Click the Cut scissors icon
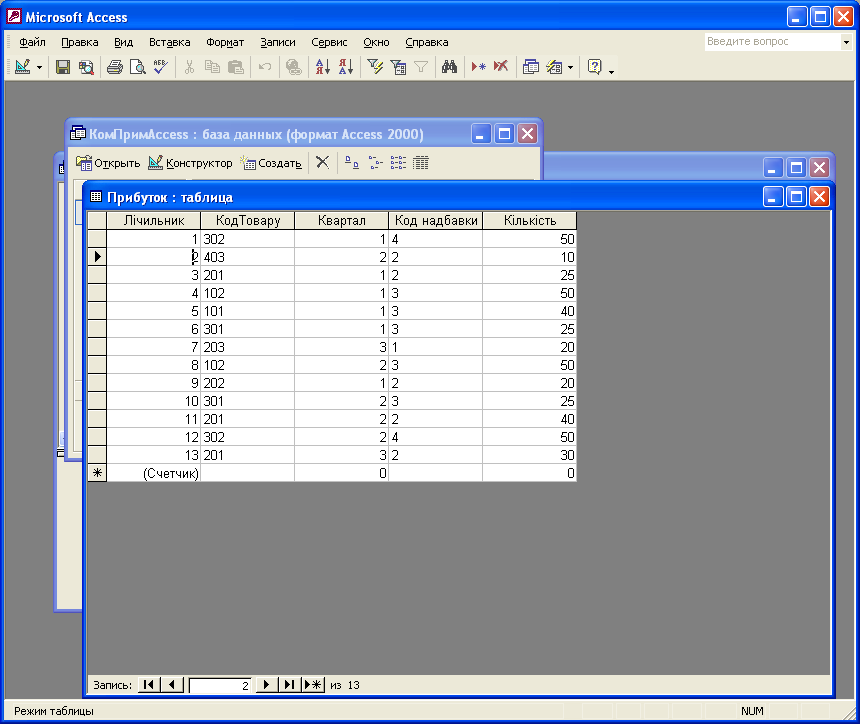 click(x=189, y=67)
